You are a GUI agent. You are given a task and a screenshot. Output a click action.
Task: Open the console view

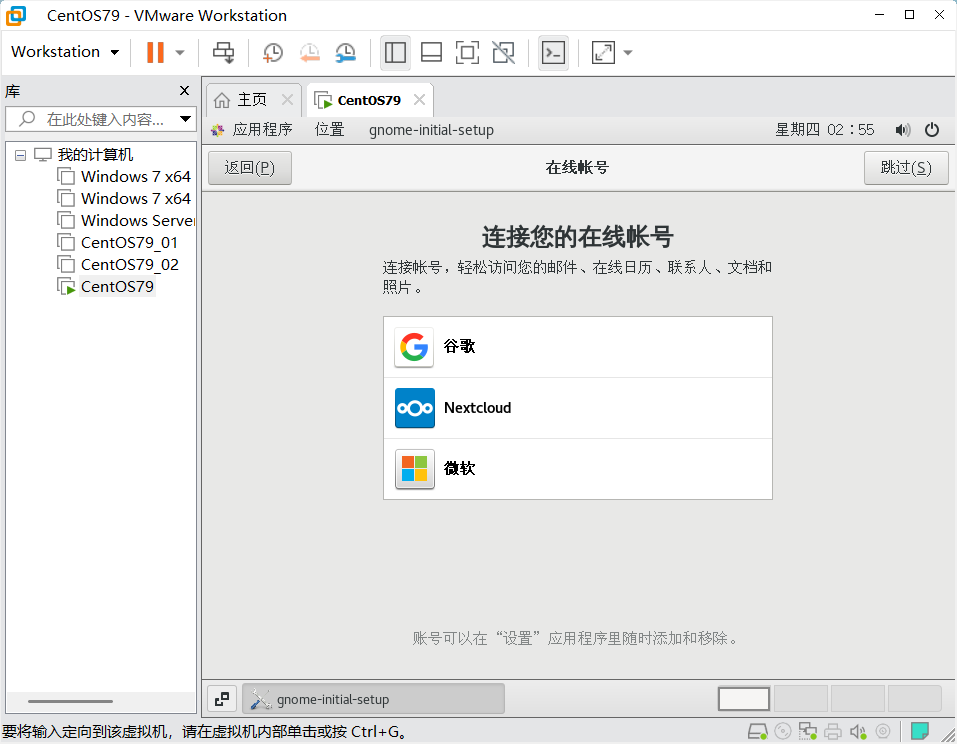(x=554, y=52)
